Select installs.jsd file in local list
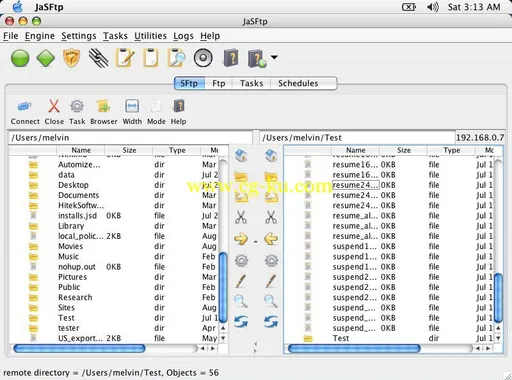The height and width of the screenshot is (380, 512). 113,216
